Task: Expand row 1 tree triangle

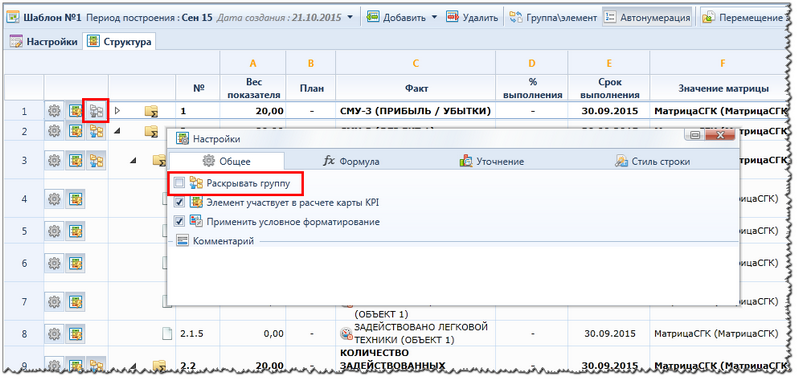Action: [x=118, y=111]
